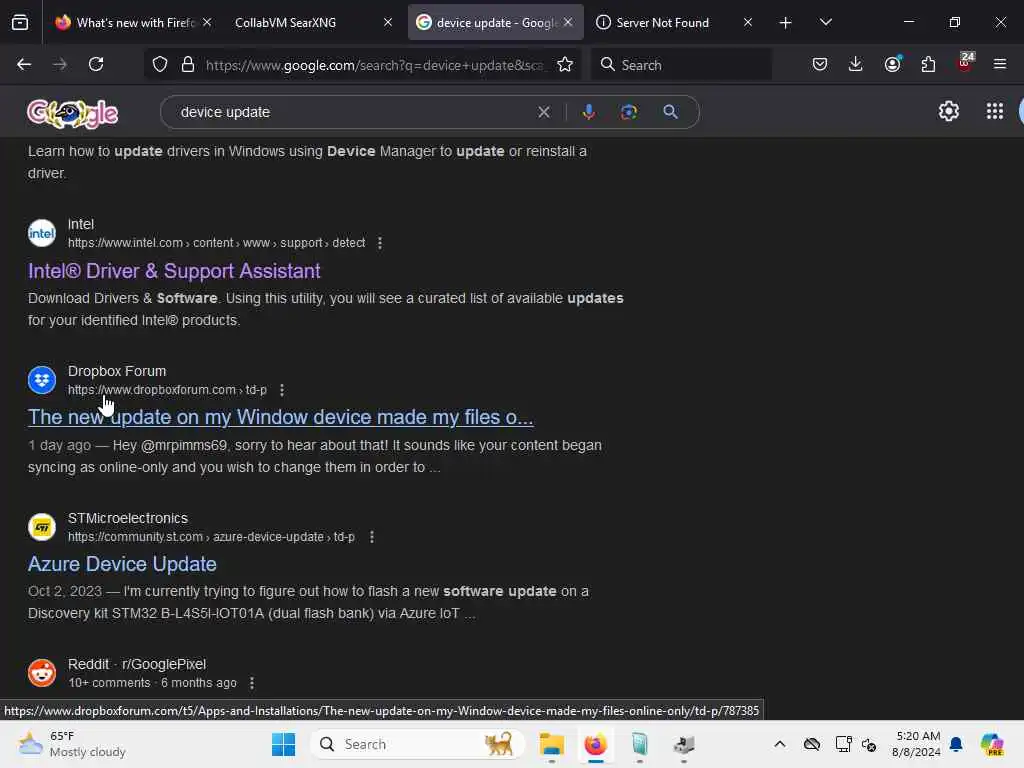Viewport: 1024px width, 768px height.
Task: Open more options for Dropbox Forum result
Action: coord(281,390)
